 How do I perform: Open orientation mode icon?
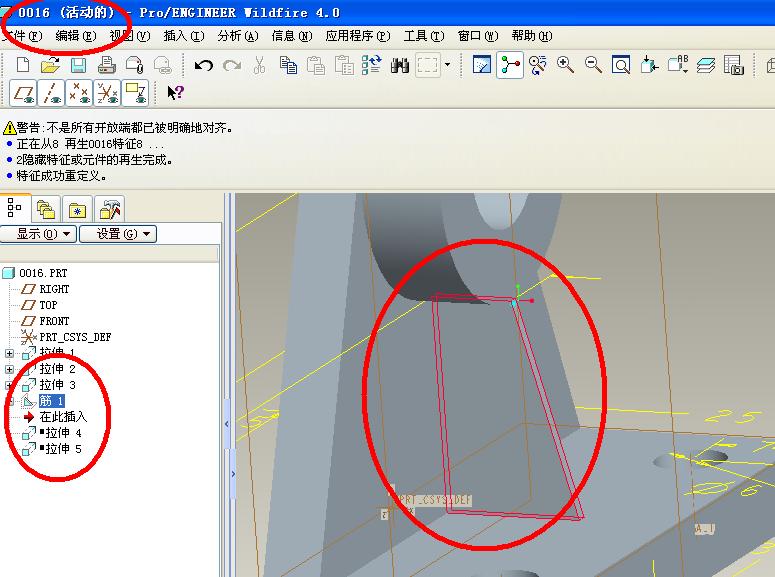pyautogui.click(x=537, y=65)
